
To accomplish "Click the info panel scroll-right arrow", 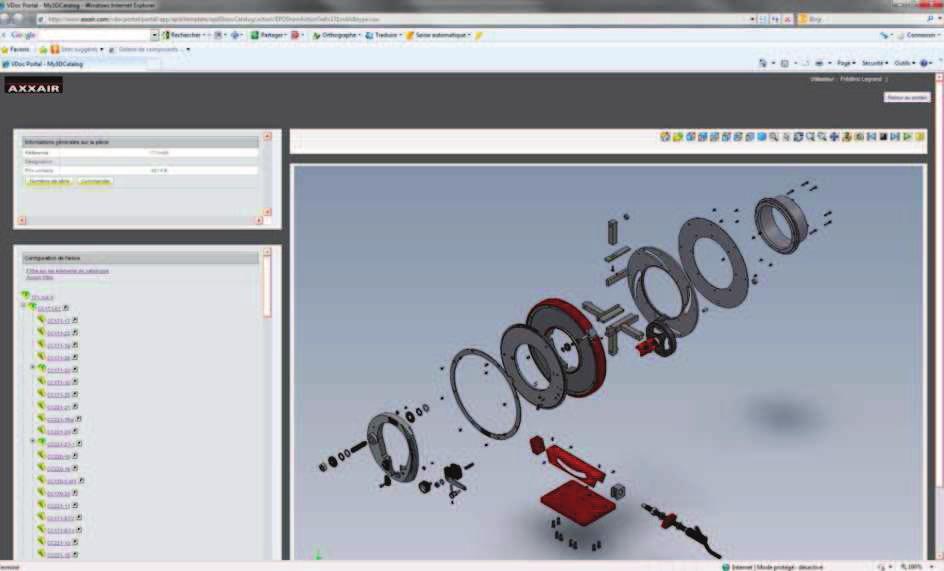I will click(259, 220).
